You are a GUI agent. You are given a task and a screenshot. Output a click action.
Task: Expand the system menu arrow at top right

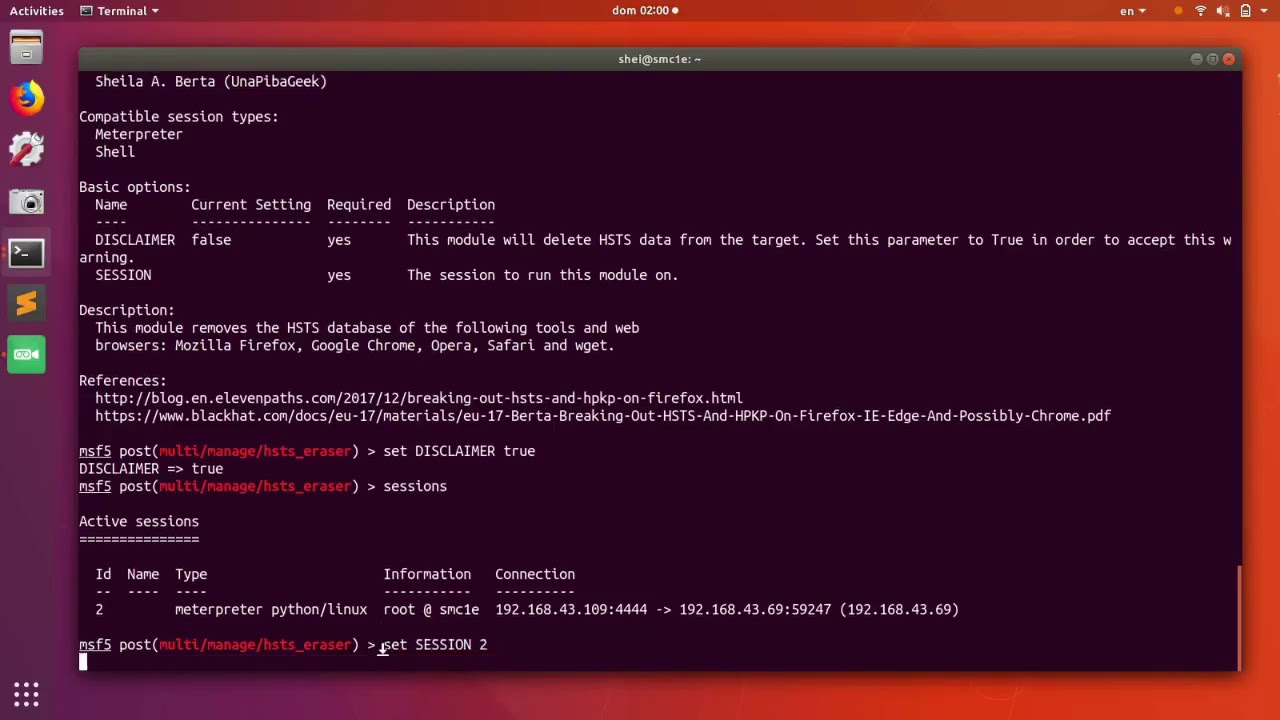click(x=1265, y=11)
